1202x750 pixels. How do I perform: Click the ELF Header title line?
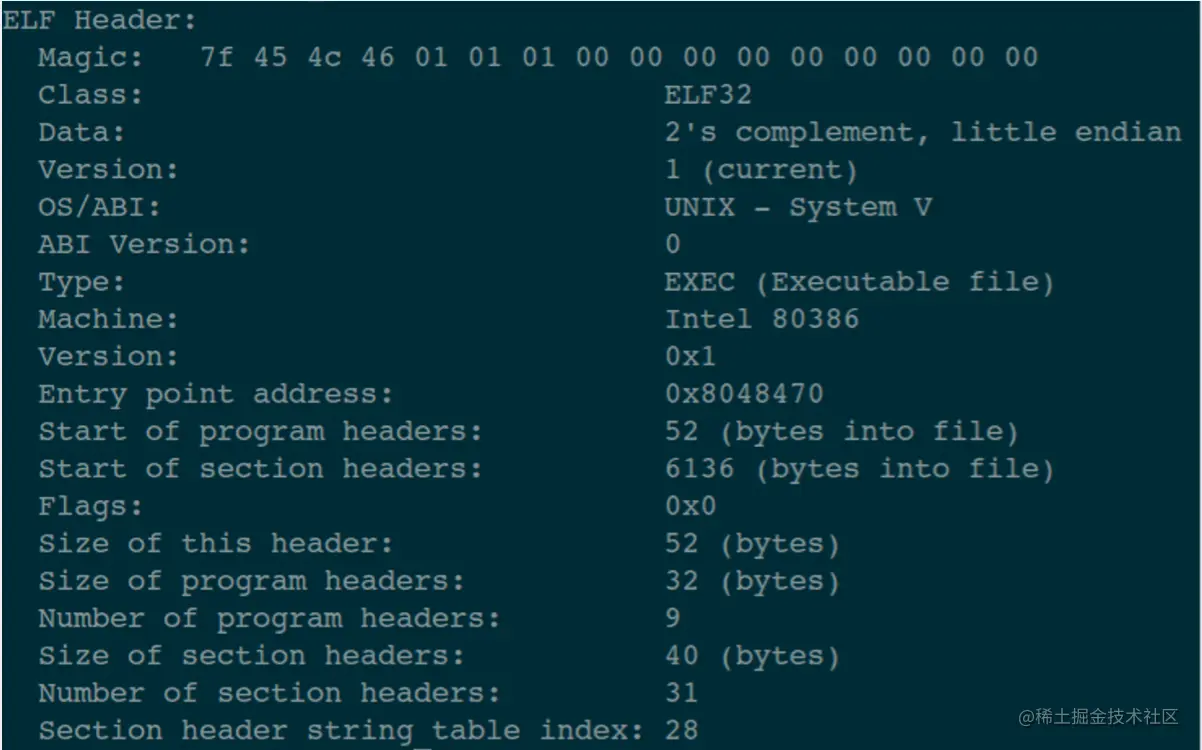101,20
